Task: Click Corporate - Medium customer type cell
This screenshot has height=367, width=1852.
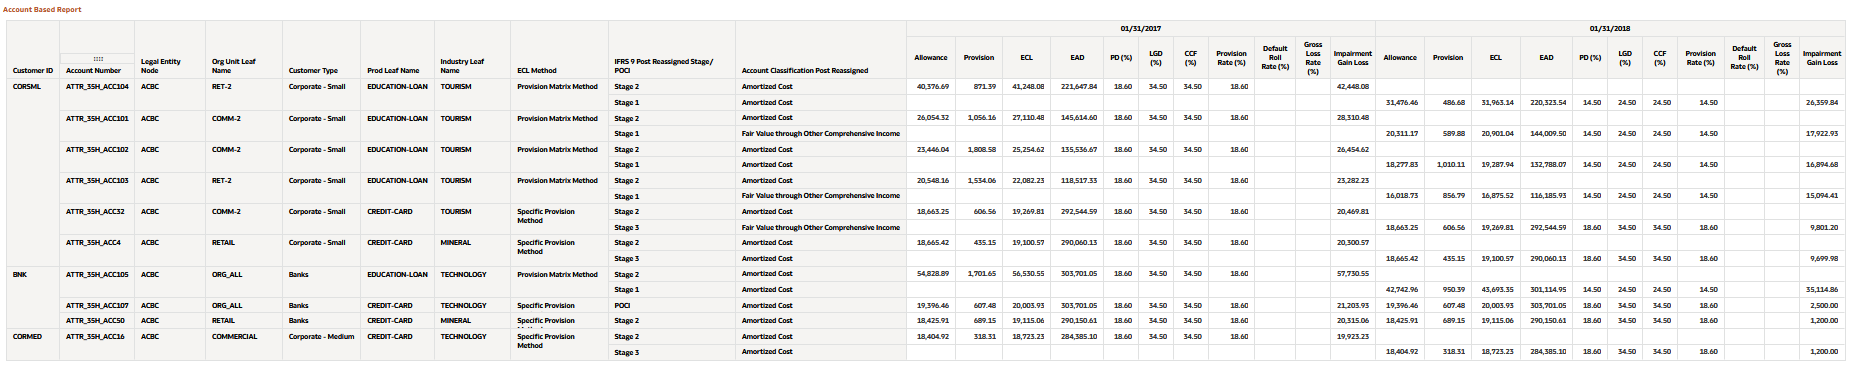Action: point(321,337)
